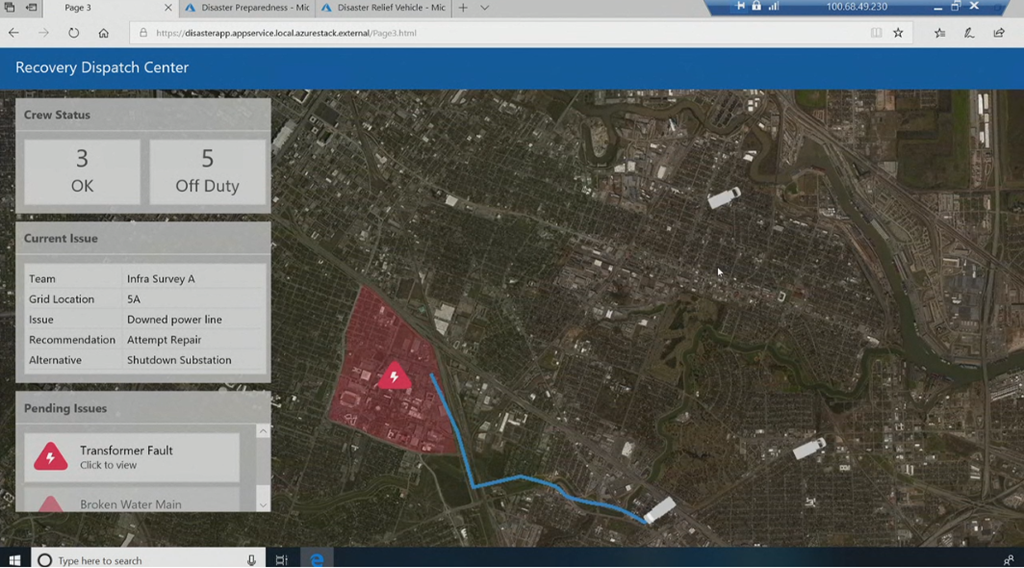Click the 3 OK crew status tile
The image size is (1024, 568).
pos(82,172)
